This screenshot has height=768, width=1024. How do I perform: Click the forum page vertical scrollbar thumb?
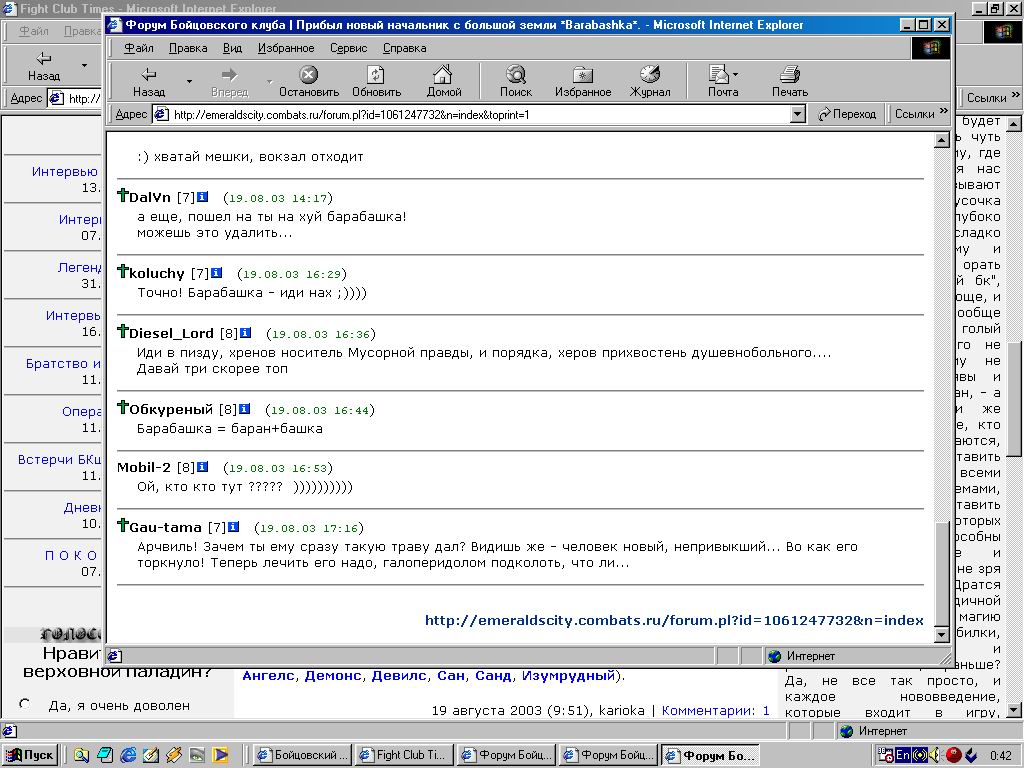941,573
